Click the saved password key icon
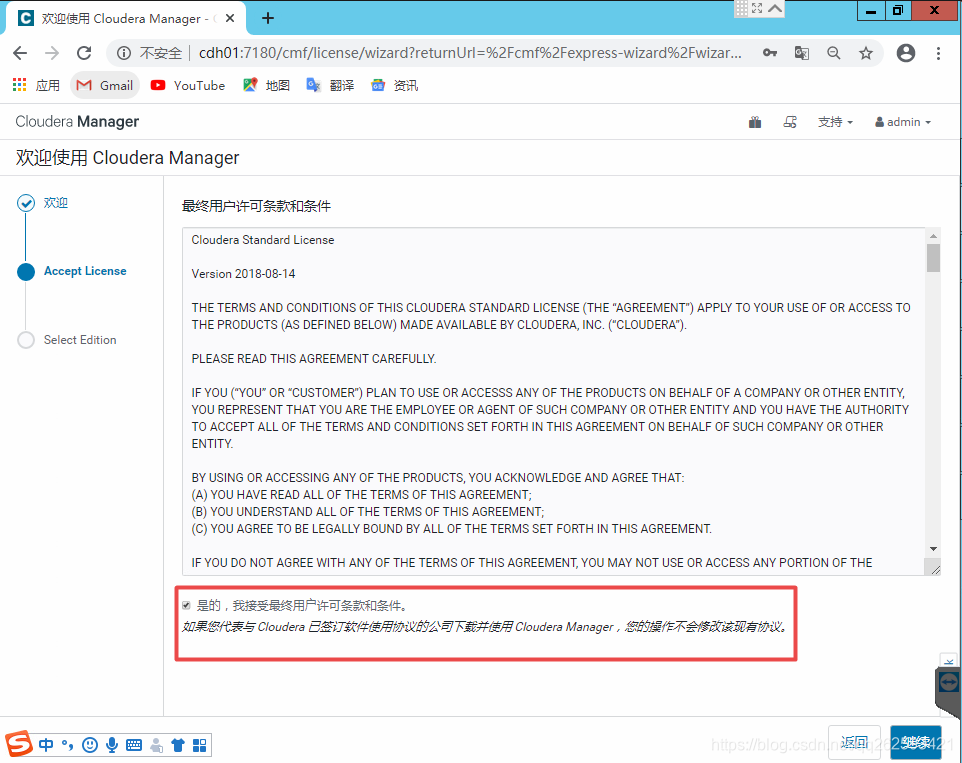 point(770,53)
